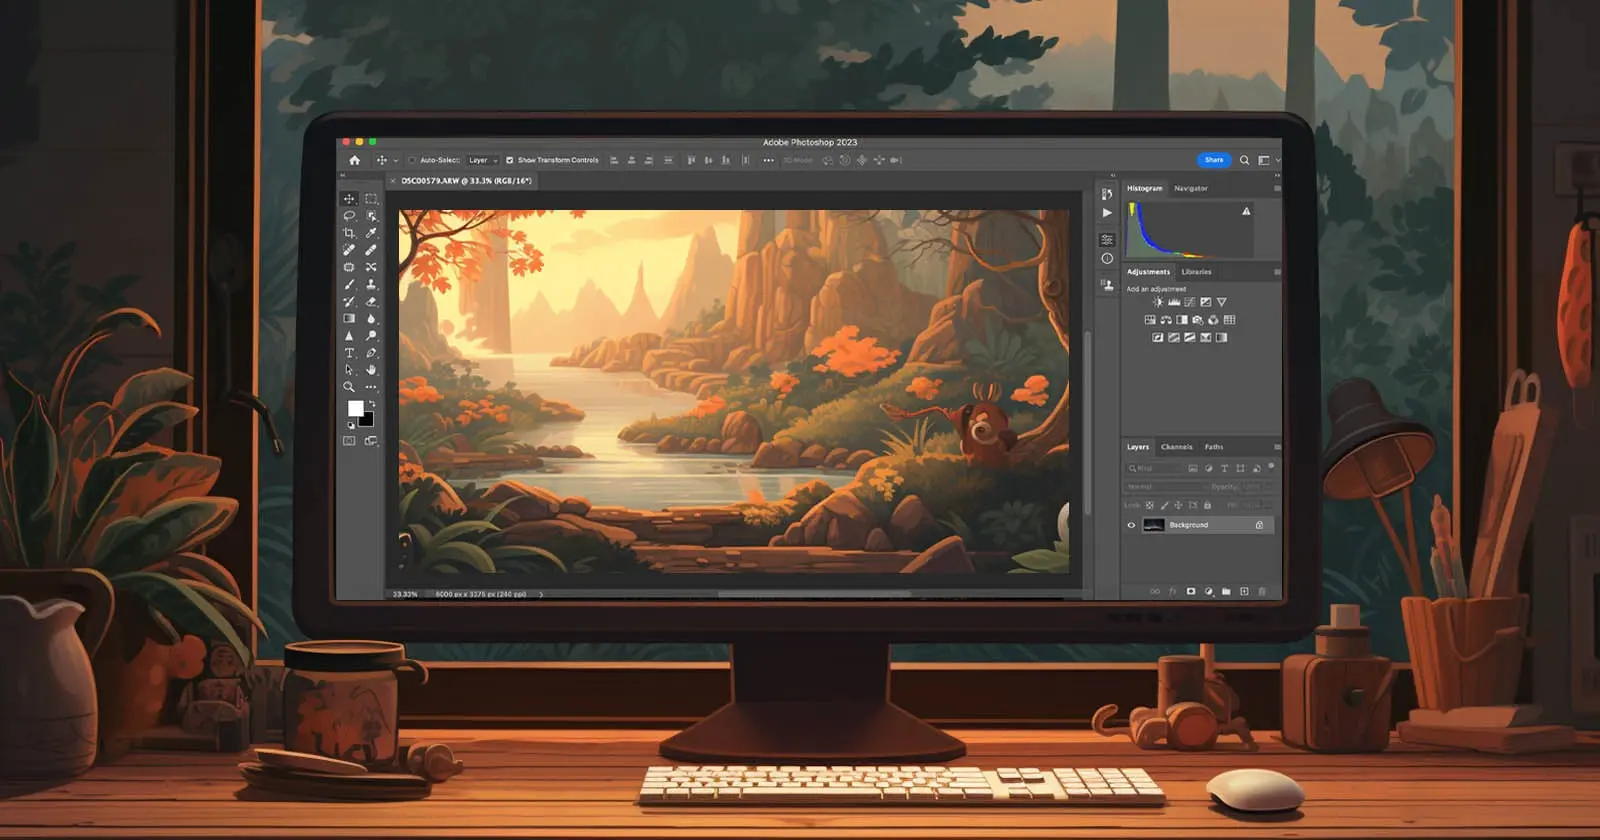
Task: Uncheck Show Transform Controls
Action: click(510, 160)
